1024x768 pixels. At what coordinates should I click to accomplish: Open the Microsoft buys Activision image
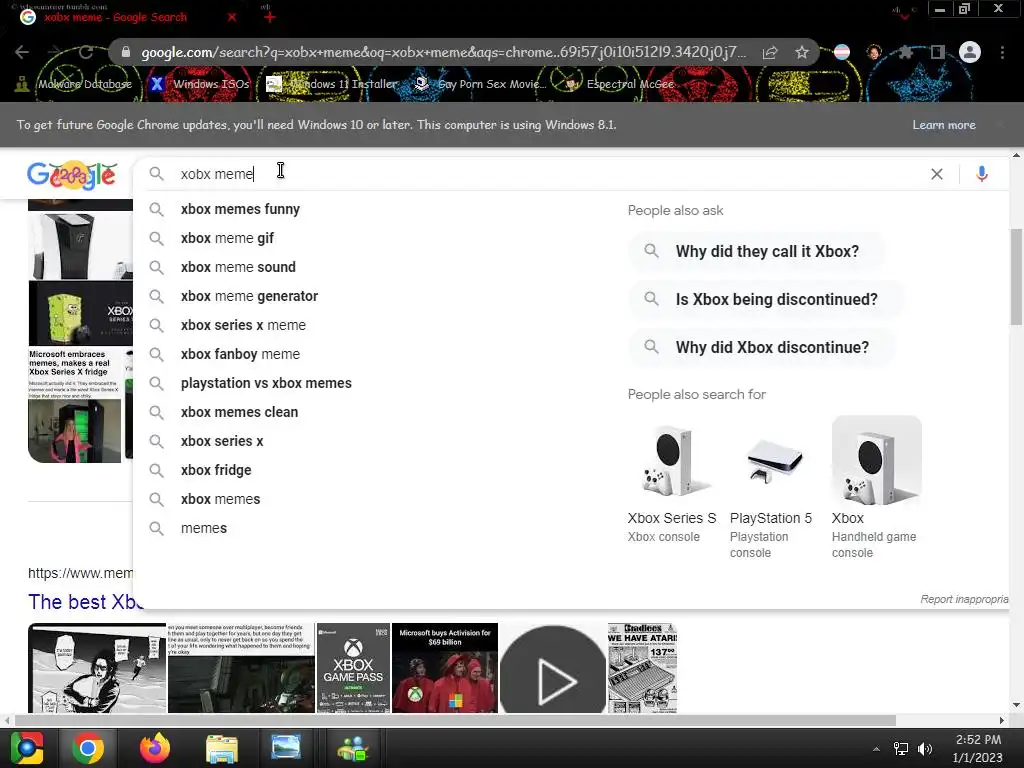pyautogui.click(x=445, y=668)
